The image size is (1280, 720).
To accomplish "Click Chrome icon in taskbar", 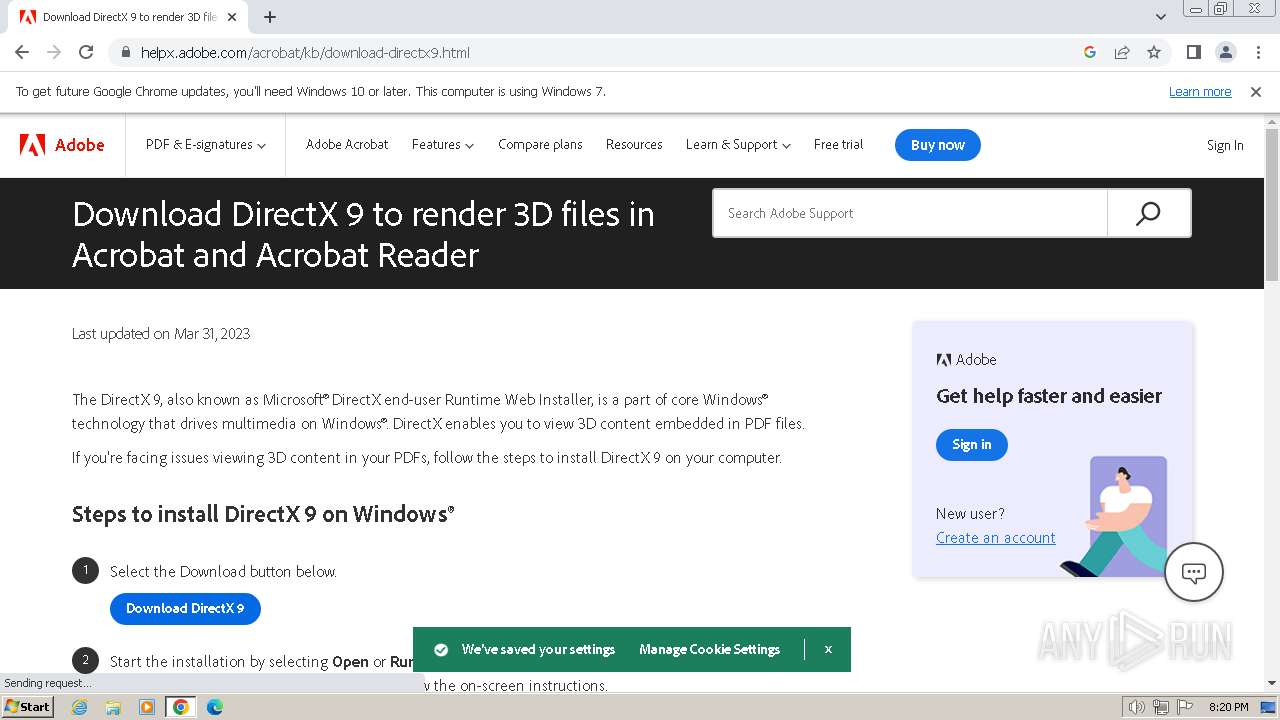I will click(x=181, y=707).
